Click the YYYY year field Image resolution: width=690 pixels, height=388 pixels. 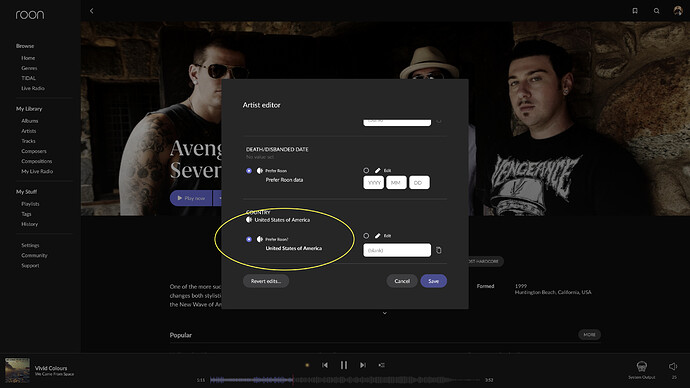pos(374,183)
